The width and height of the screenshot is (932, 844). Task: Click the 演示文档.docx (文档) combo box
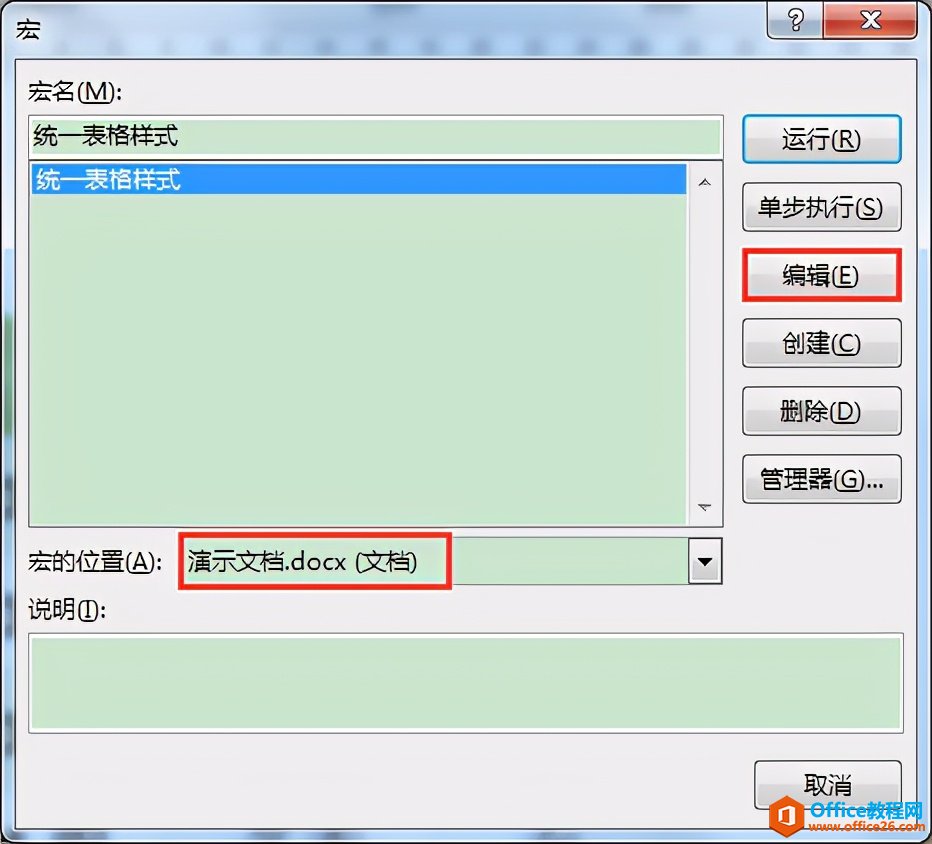(x=450, y=561)
